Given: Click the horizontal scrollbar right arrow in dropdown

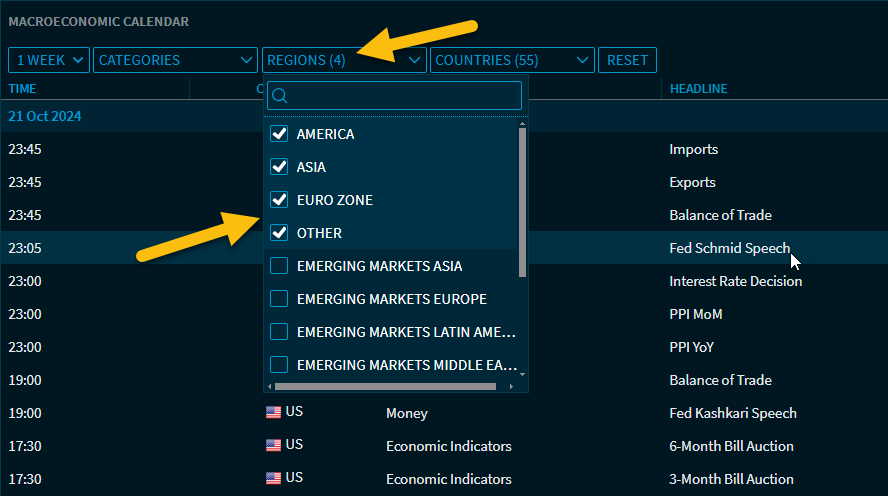Looking at the screenshot, I should click(x=521, y=386).
